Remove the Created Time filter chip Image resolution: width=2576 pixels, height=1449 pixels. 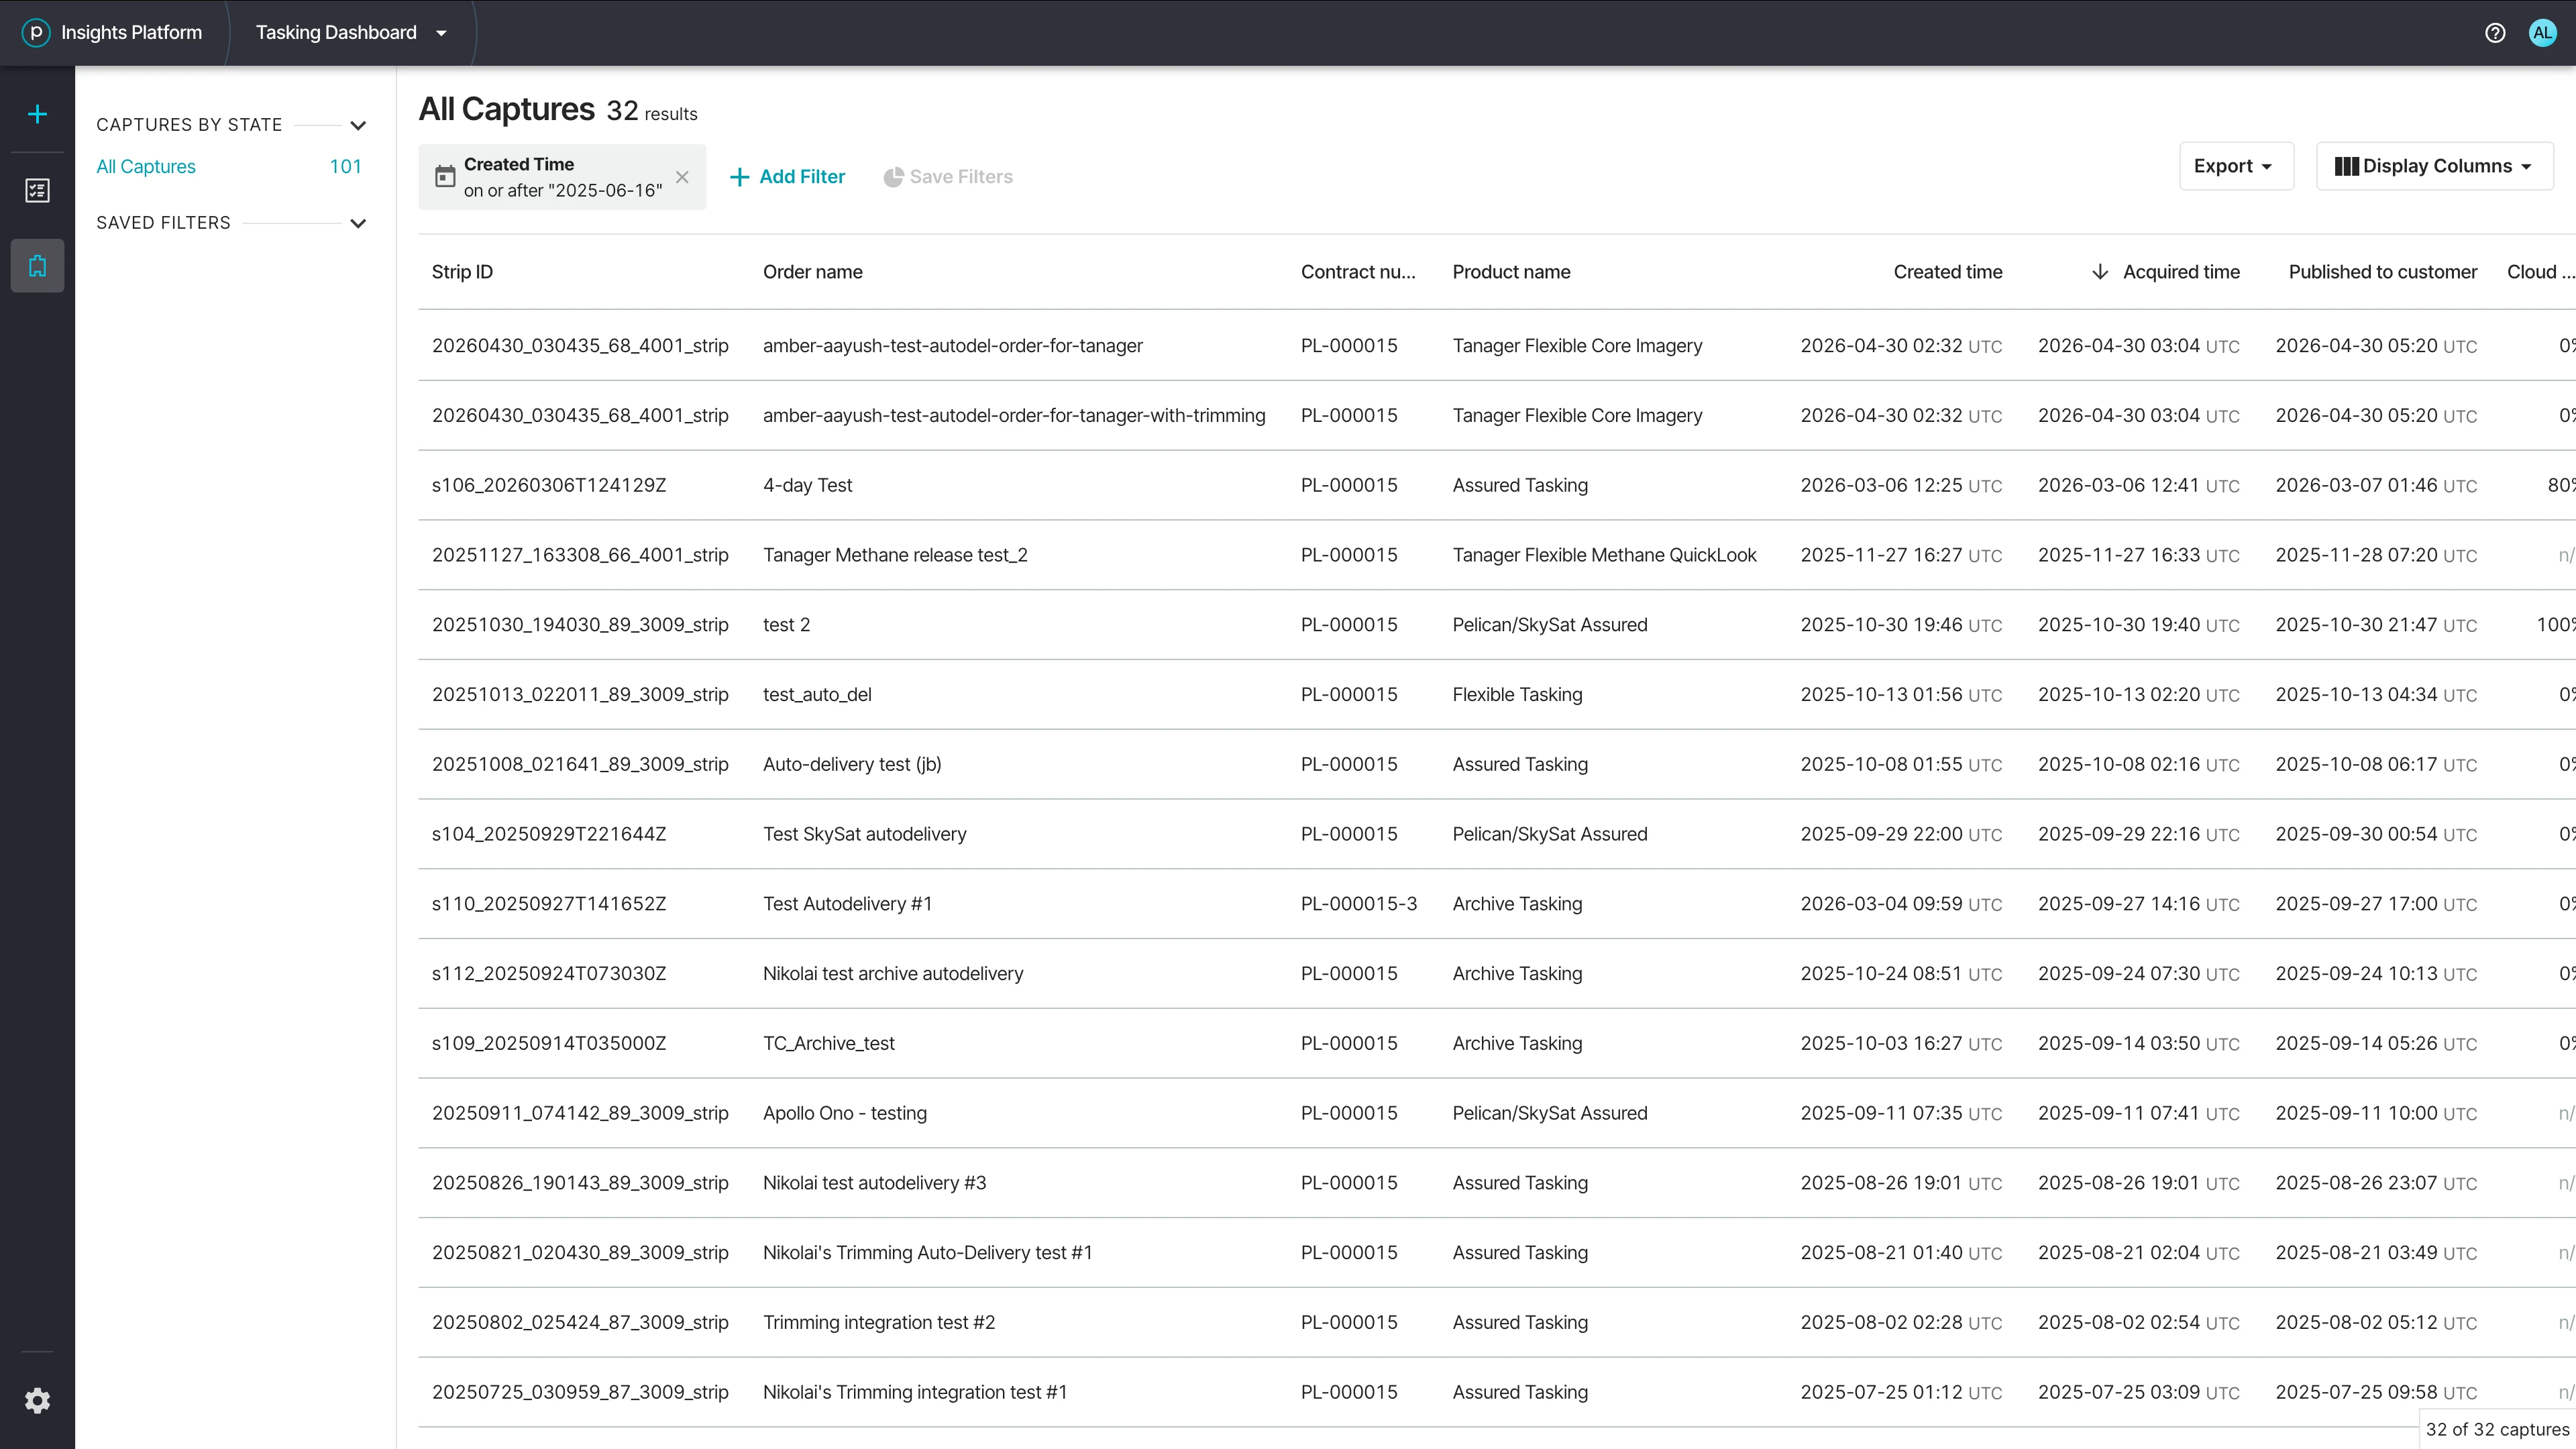(682, 177)
